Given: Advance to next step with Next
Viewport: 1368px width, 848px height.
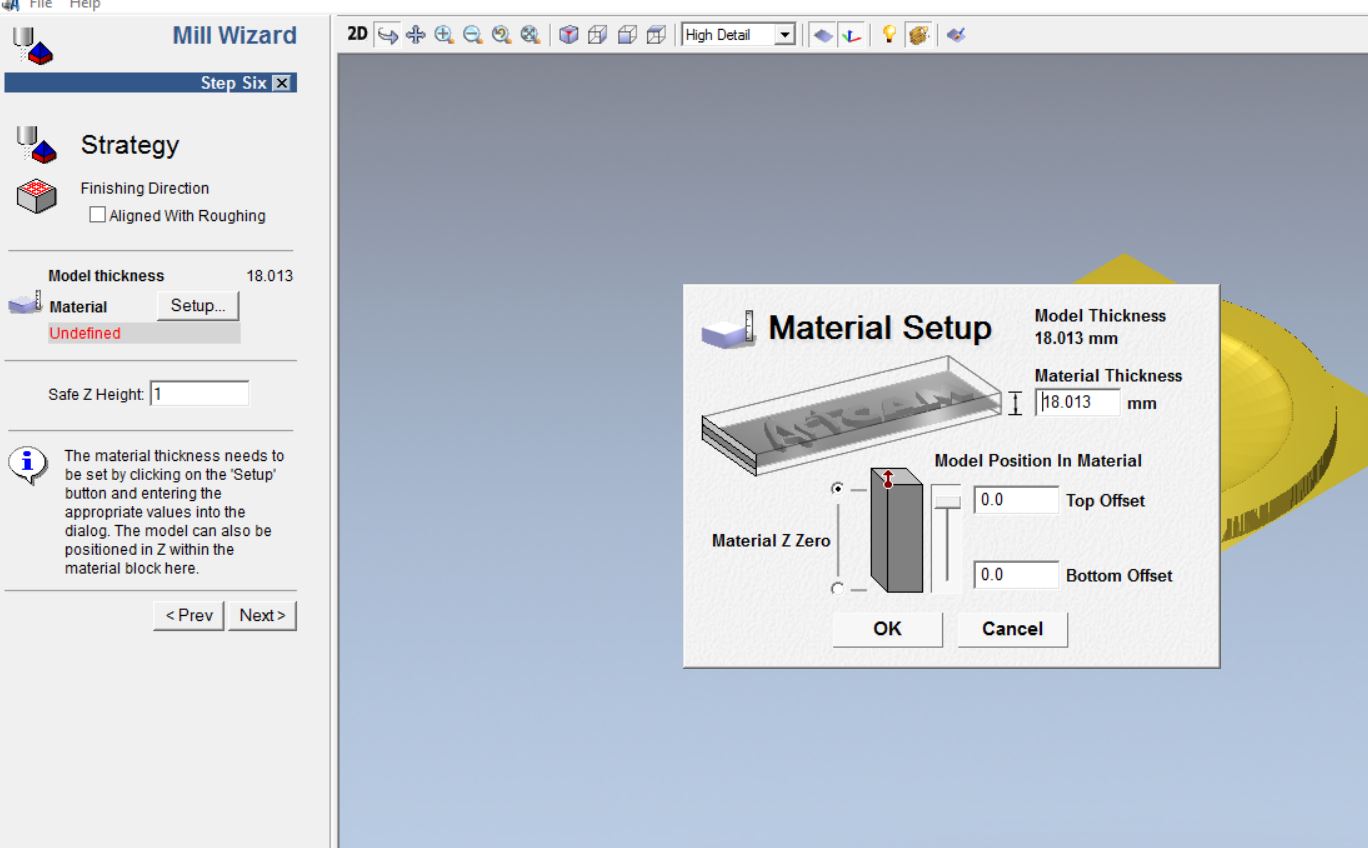Looking at the screenshot, I should click(262, 616).
